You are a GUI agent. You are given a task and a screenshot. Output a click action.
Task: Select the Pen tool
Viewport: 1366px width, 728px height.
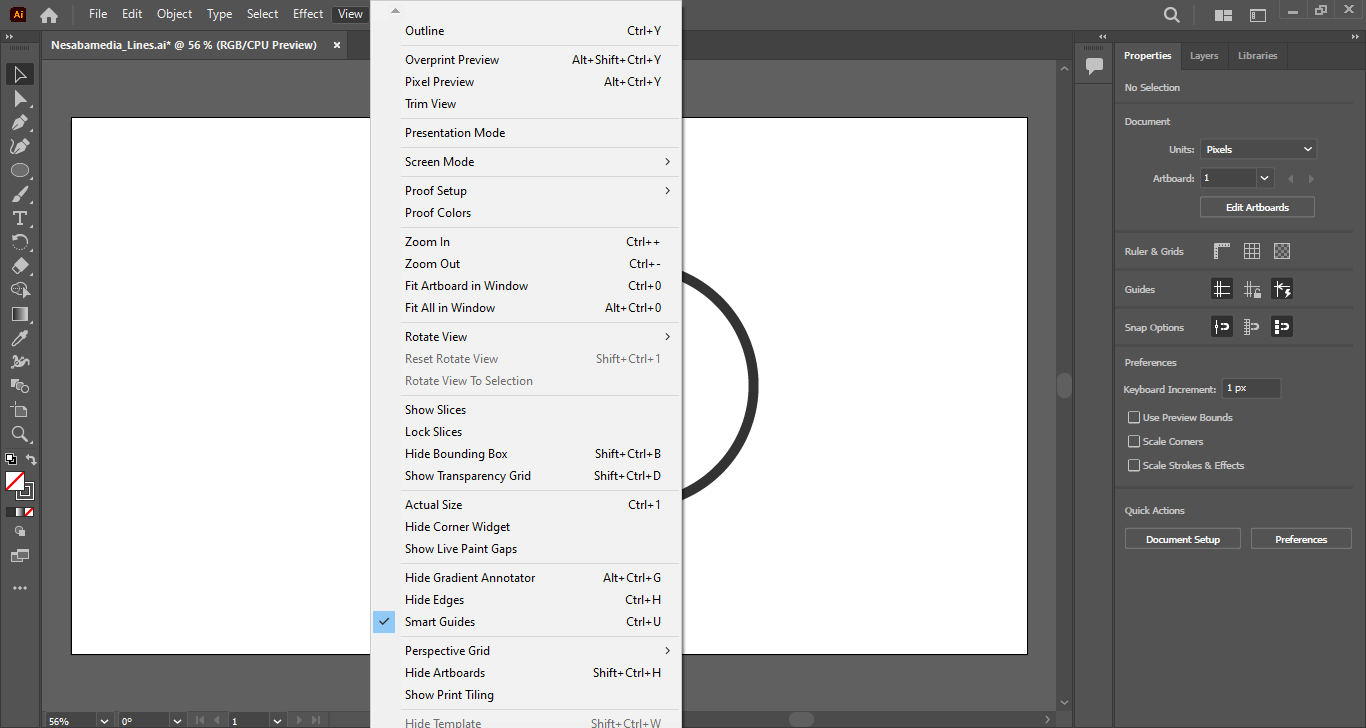point(20,123)
